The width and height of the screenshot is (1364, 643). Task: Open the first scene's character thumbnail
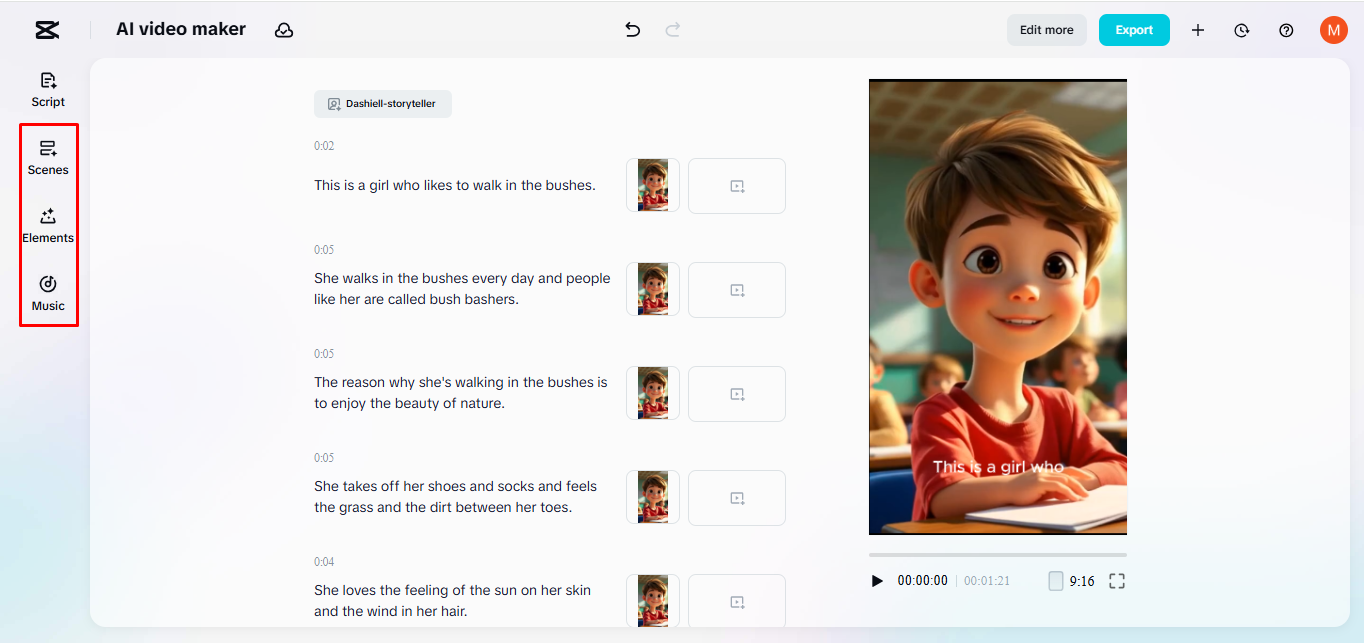(x=652, y=185)
